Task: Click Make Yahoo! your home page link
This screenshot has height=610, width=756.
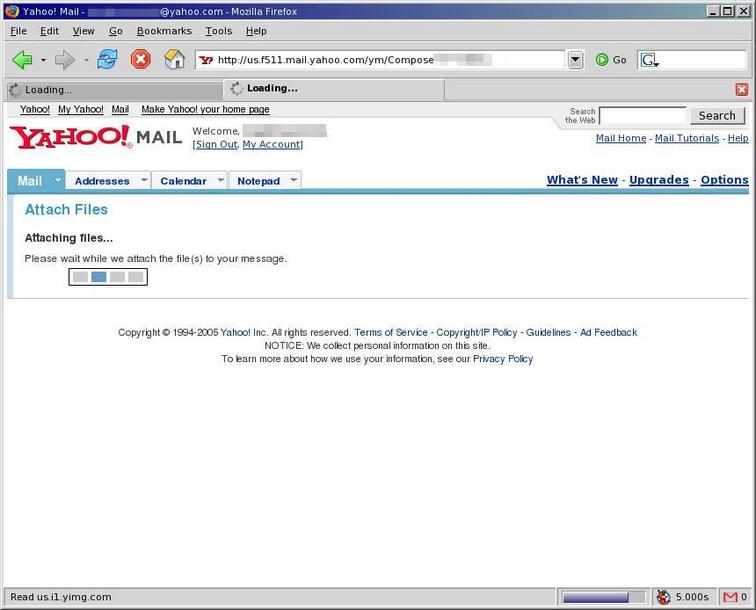Action: click(205, 109)
